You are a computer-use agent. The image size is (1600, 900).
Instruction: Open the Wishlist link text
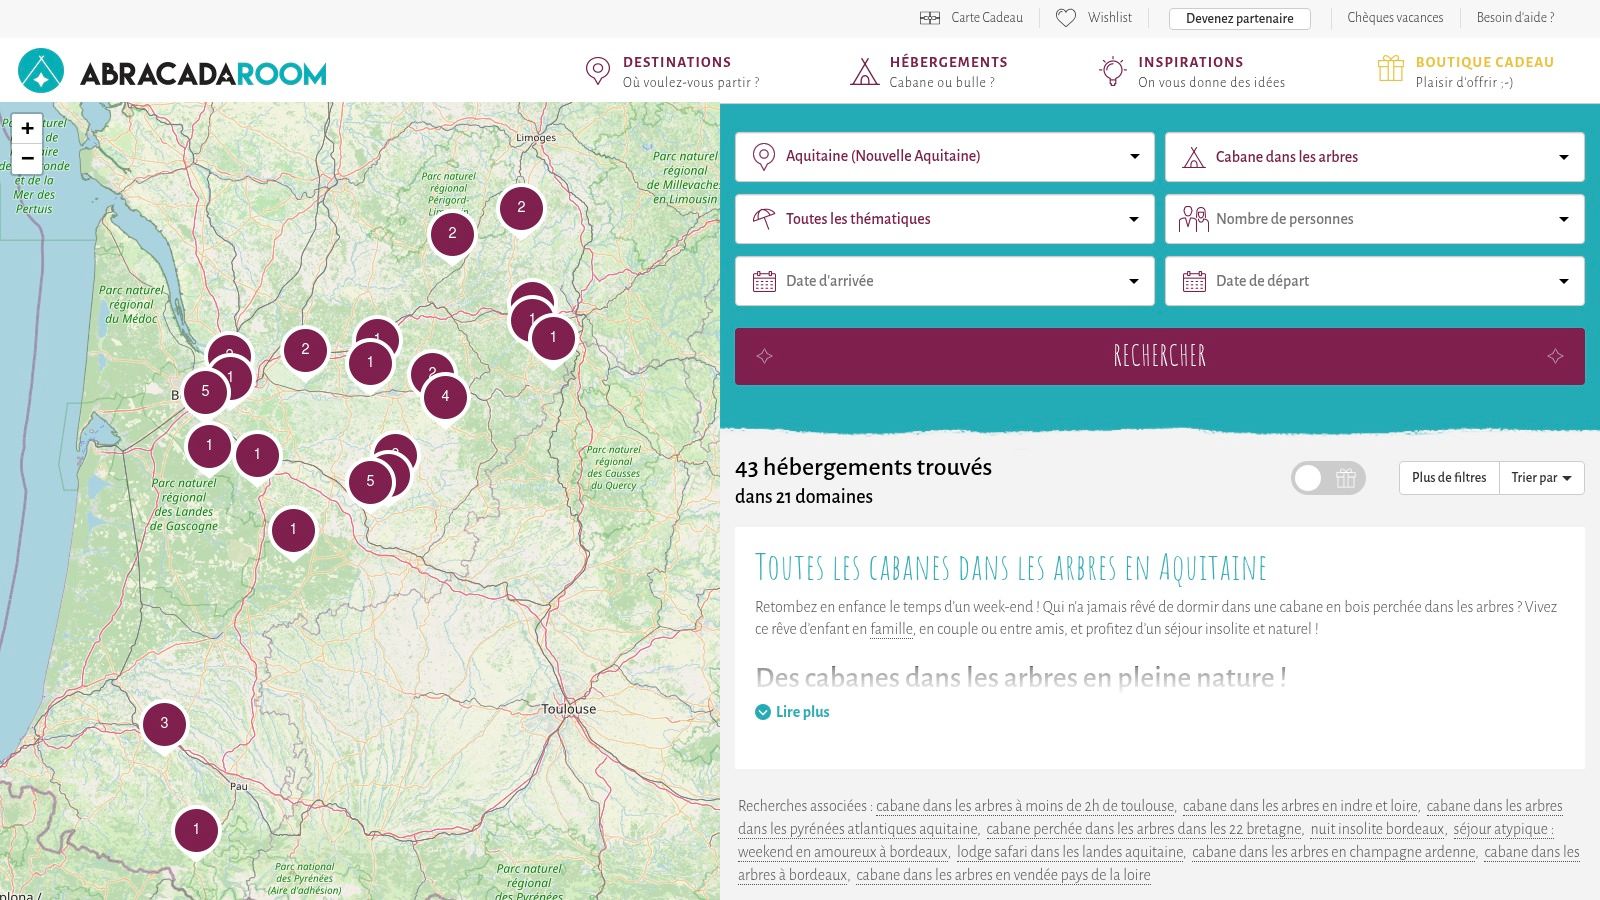click(1110, 18)
